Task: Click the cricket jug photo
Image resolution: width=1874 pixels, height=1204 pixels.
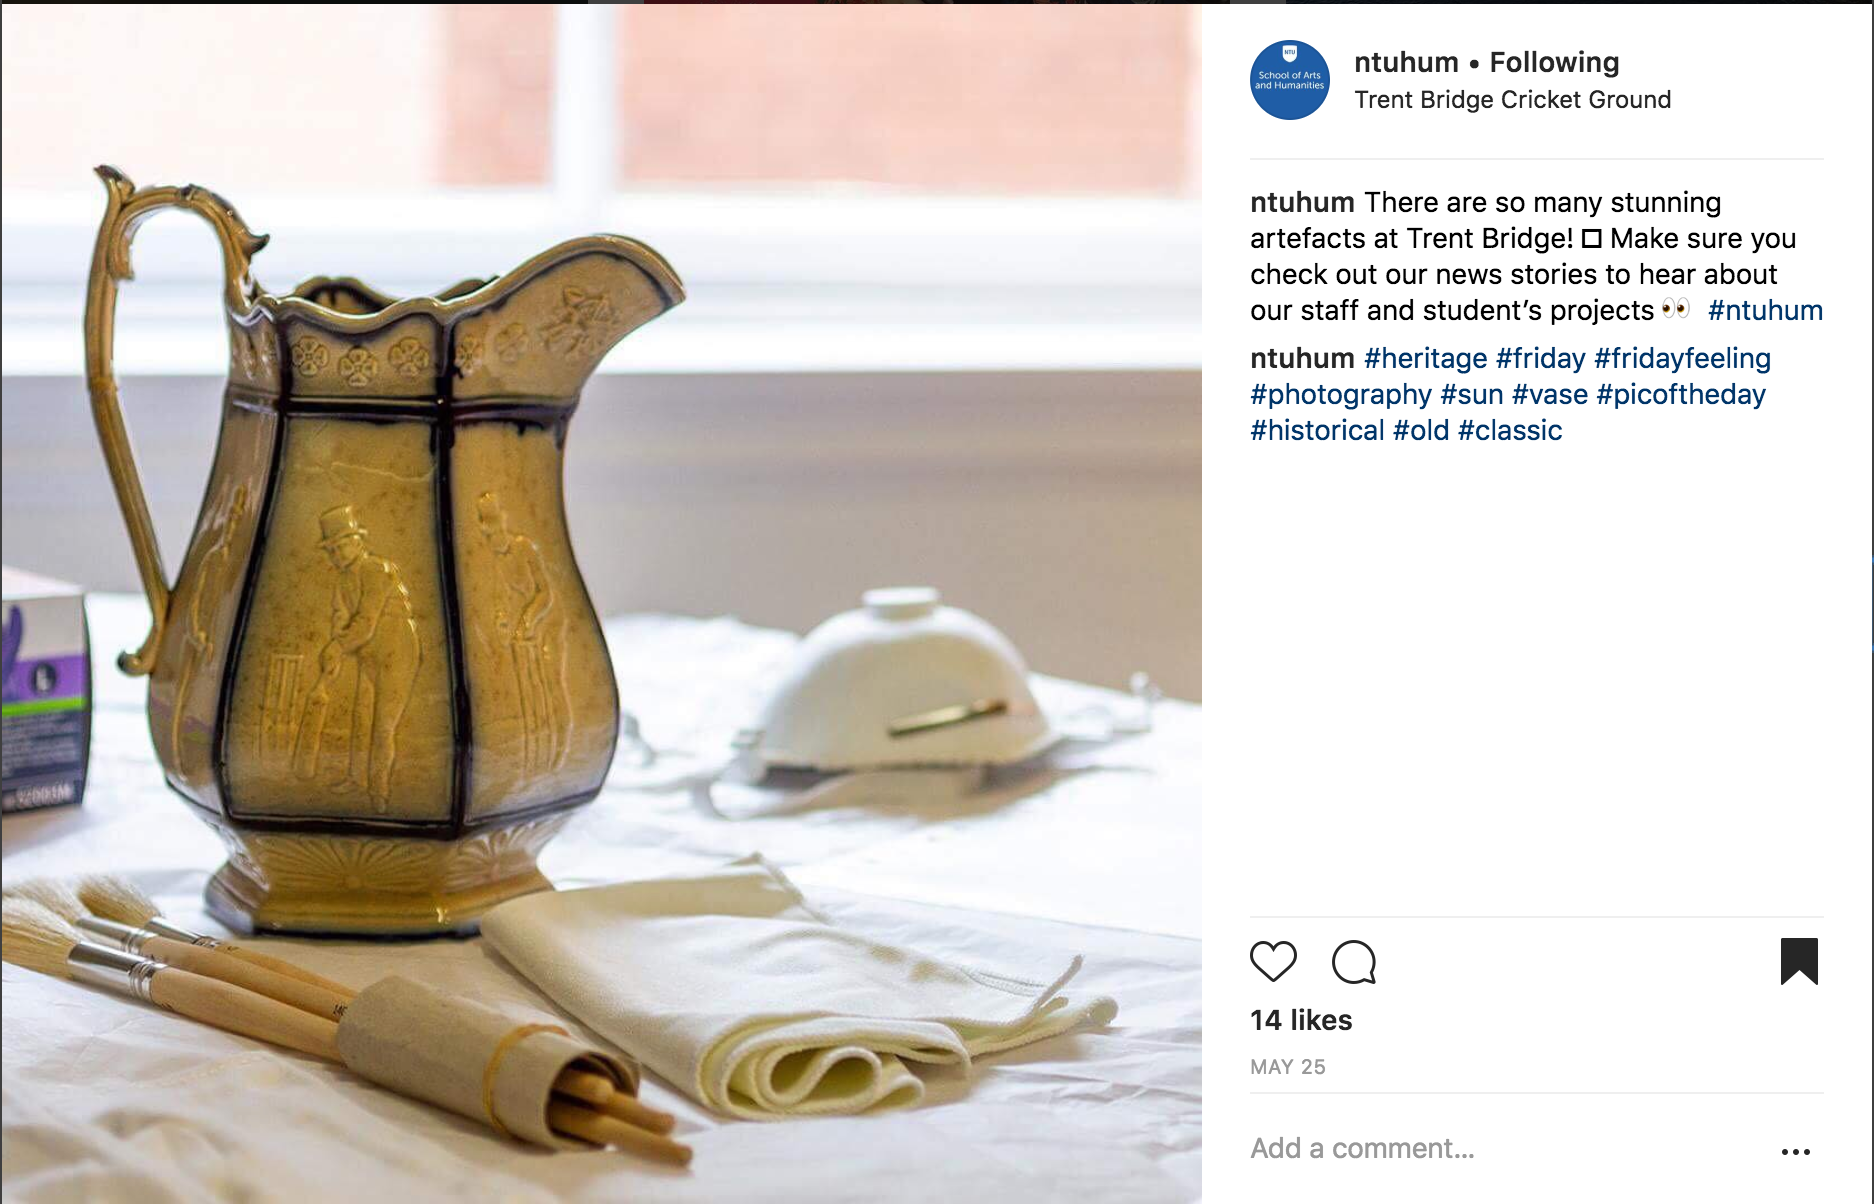Action: tap(601, 604)
